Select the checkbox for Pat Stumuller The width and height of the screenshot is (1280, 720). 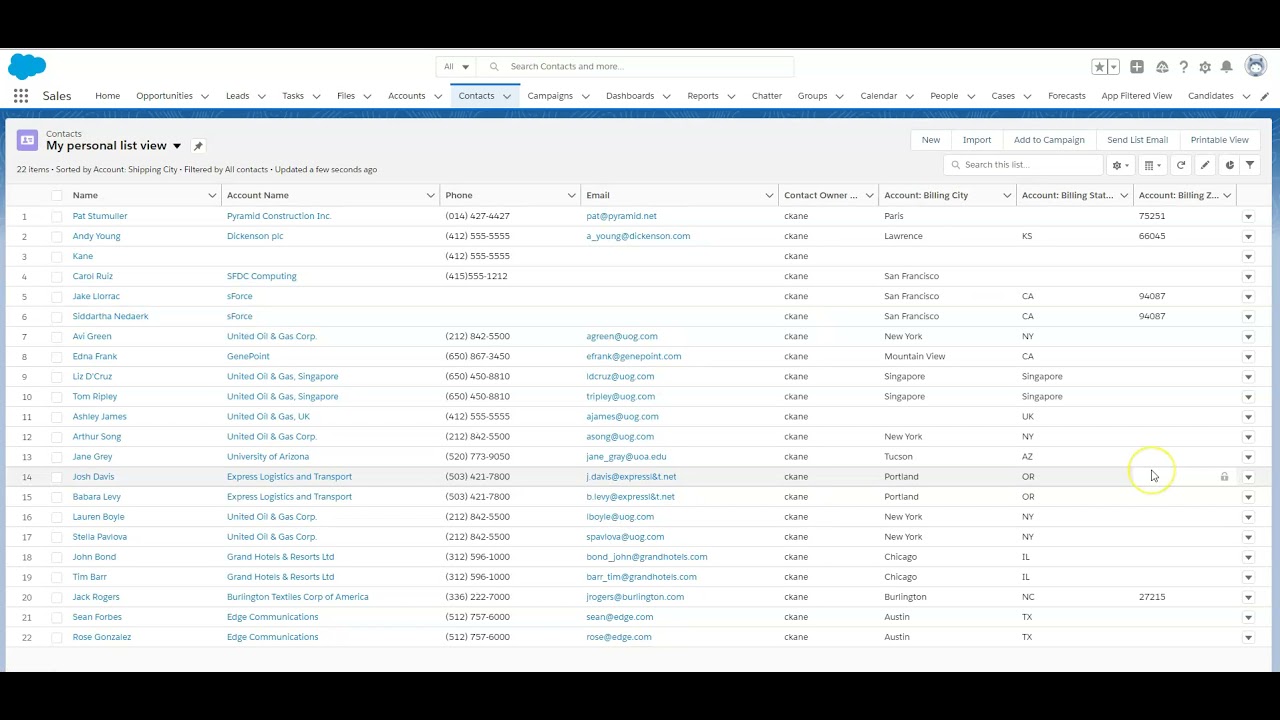(x=56, y=216)
